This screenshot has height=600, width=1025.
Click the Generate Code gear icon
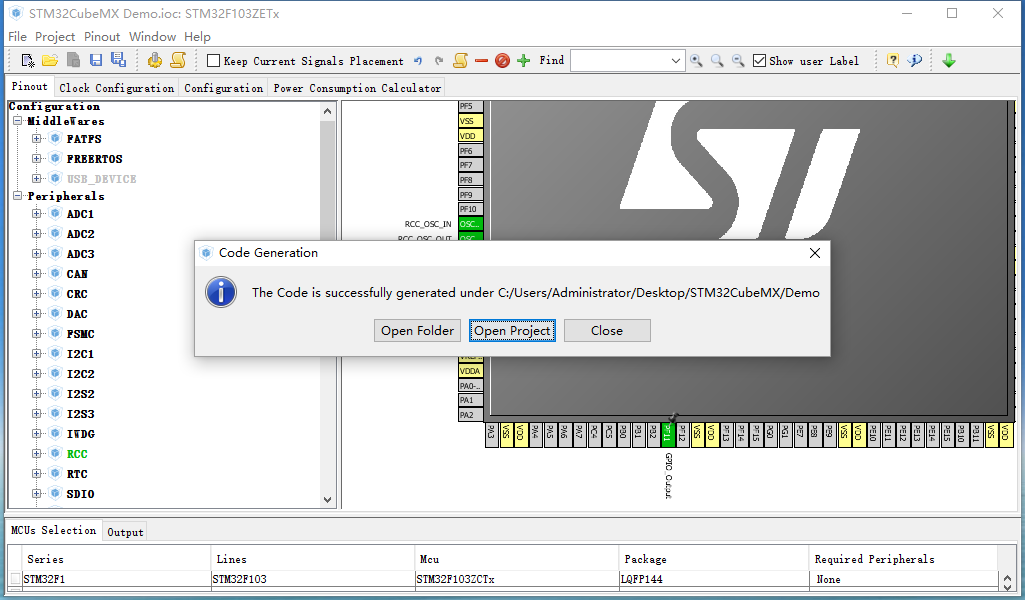[x=155, y=61]
